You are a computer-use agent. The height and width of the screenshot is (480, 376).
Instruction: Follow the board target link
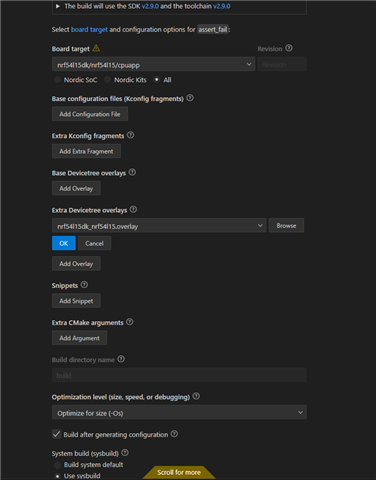pyautogui.click(x=89, y=29)
